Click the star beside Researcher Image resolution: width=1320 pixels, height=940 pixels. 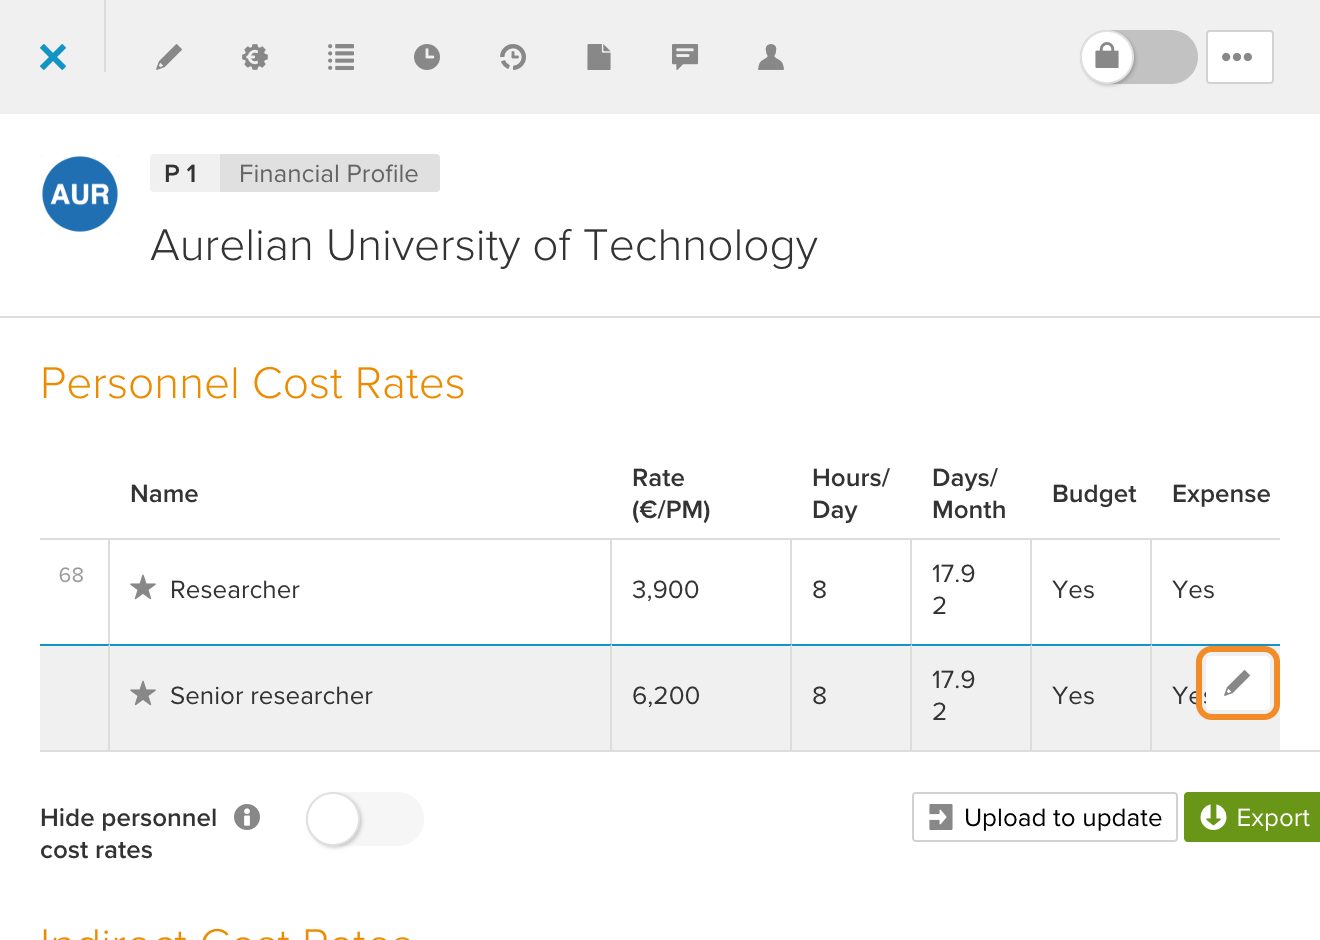tap(143, 588)
